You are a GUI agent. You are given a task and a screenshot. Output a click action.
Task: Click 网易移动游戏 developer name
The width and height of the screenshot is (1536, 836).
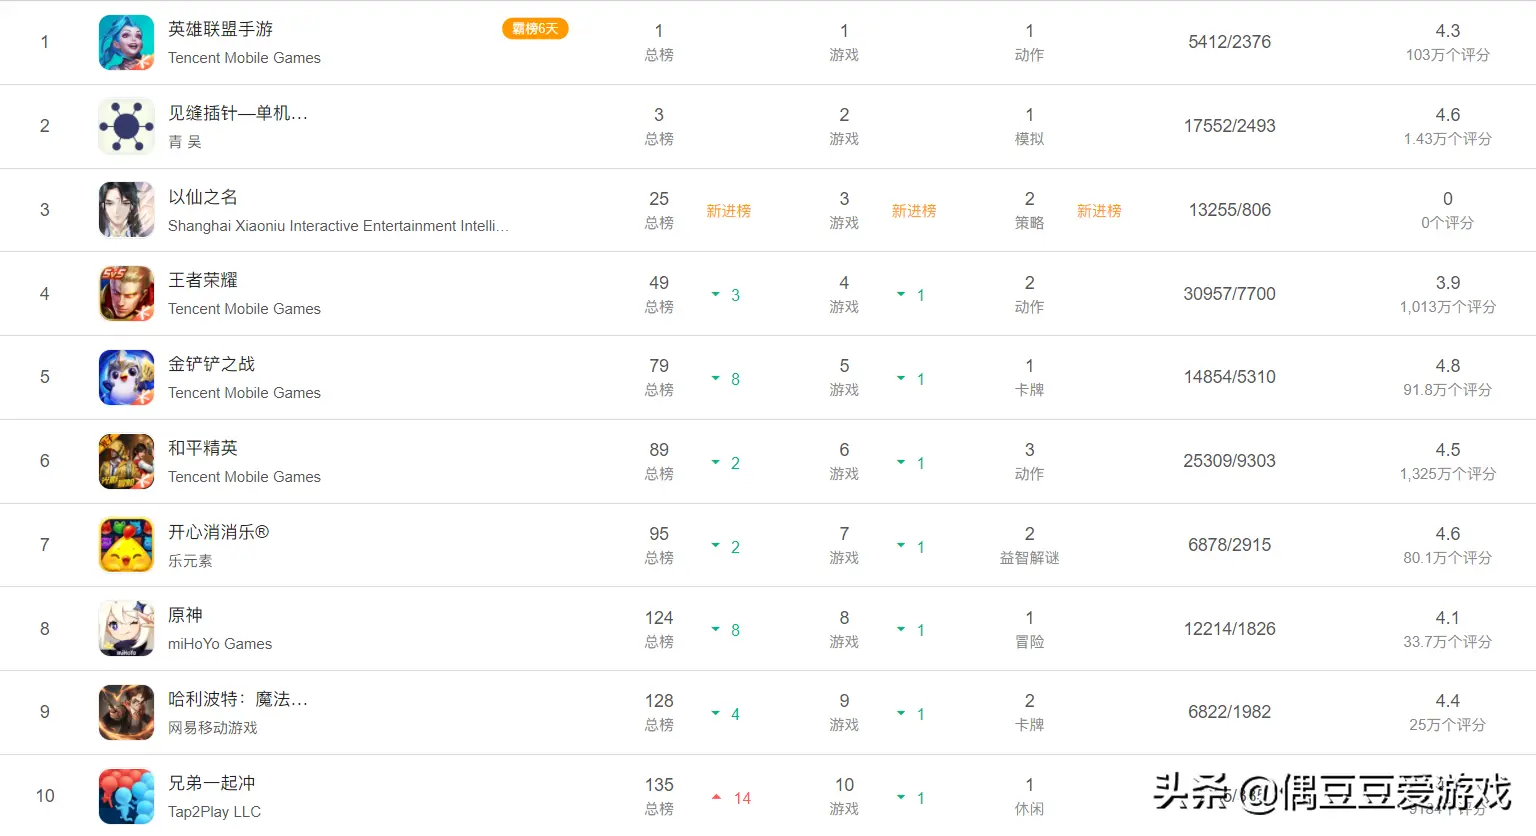coord(212,728)
